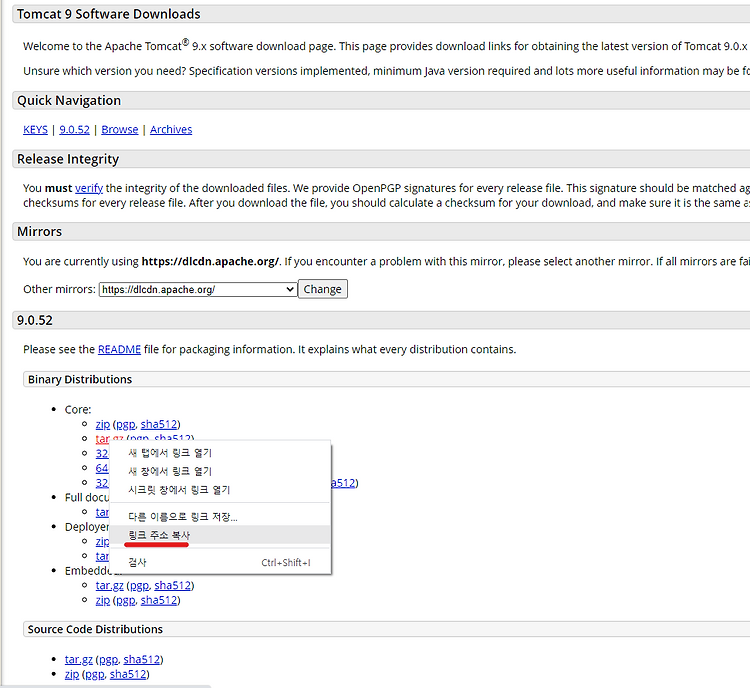
Task: Open pgp signature for source zip
Action: (x=95, y=675)
